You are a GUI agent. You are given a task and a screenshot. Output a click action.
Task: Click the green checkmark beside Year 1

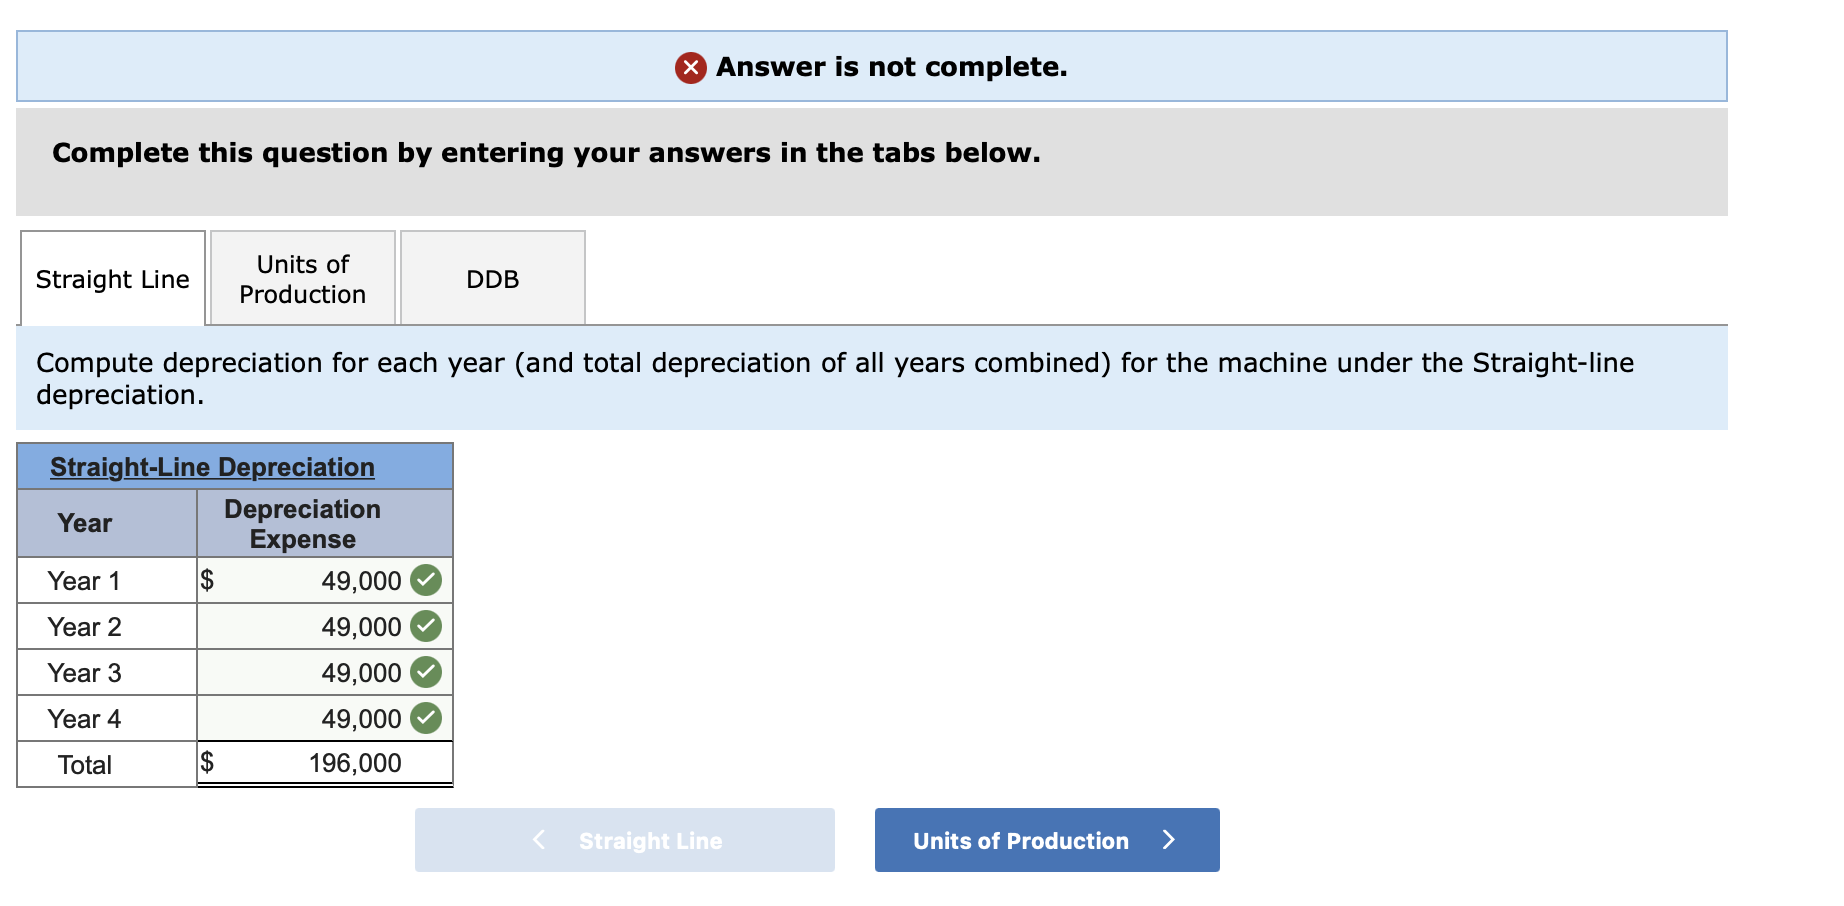(x=426, y=580)
